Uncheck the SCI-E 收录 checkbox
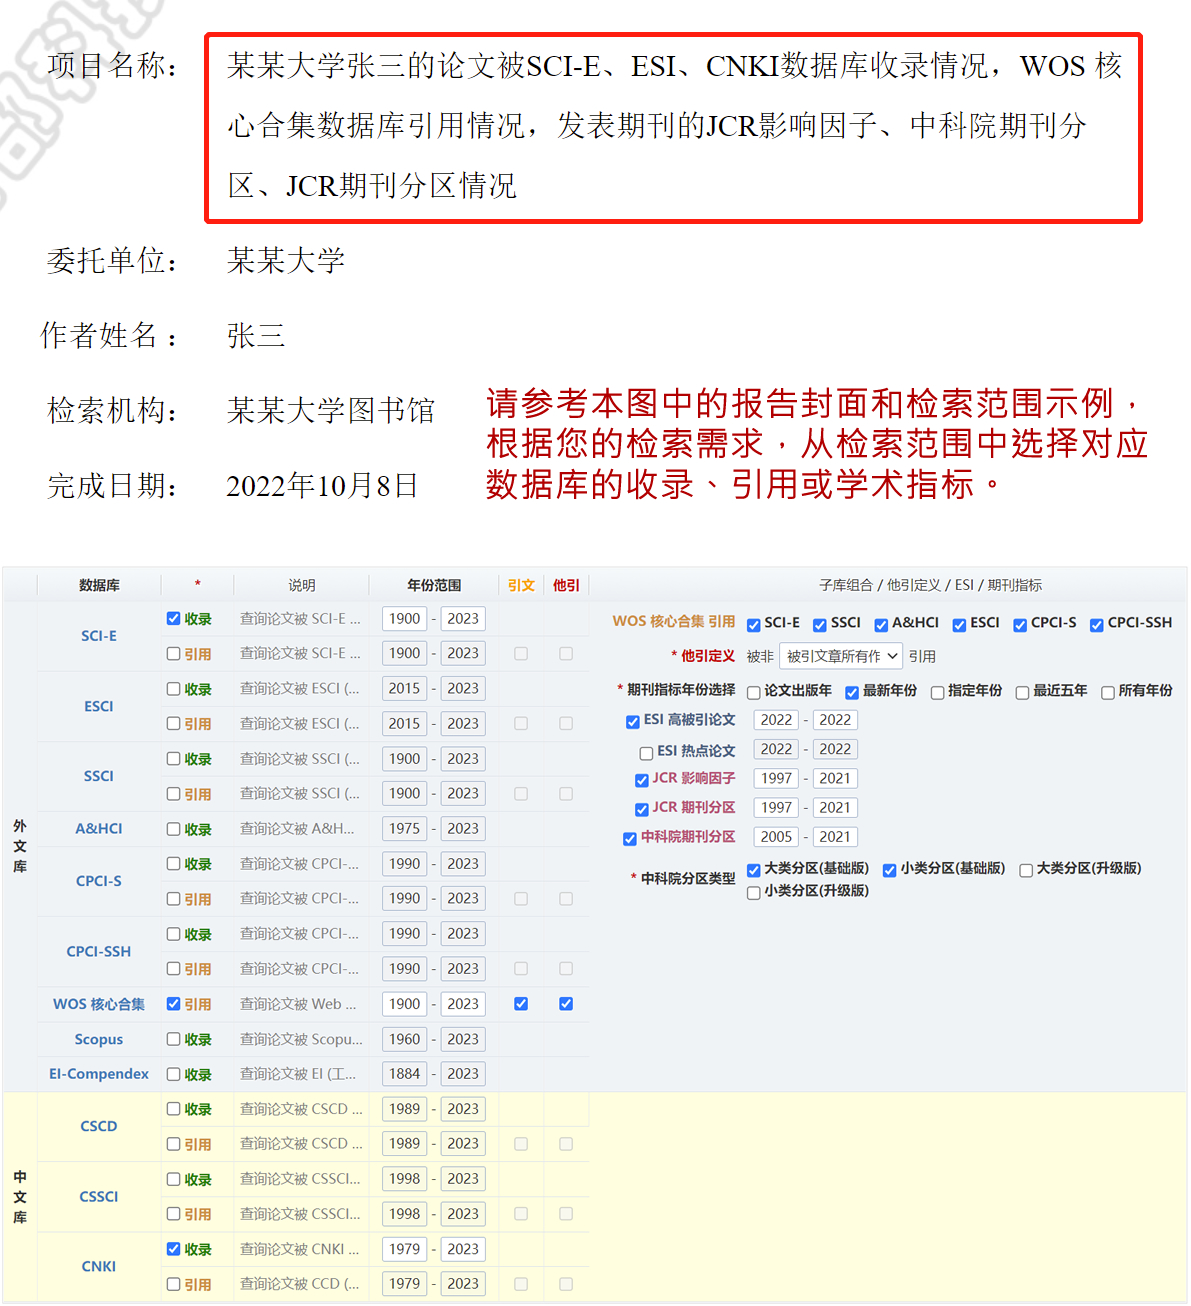The height and width of the screenshot is (1306, 1191). [174, 619]
